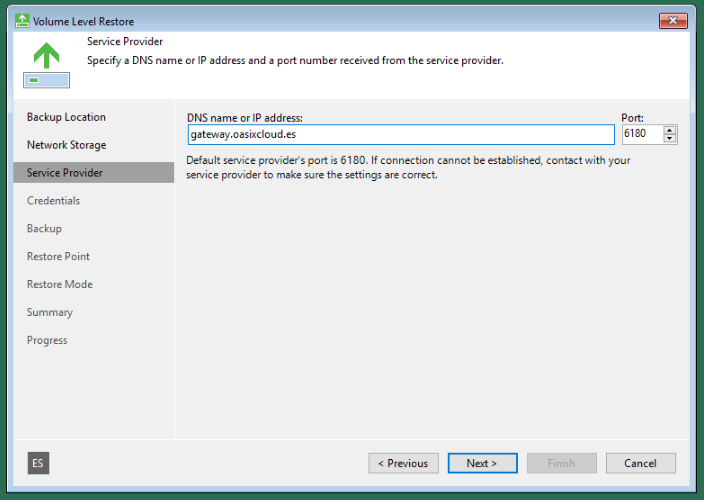Jump to the Credentials step
704x500 pixels.
point(53,201)
